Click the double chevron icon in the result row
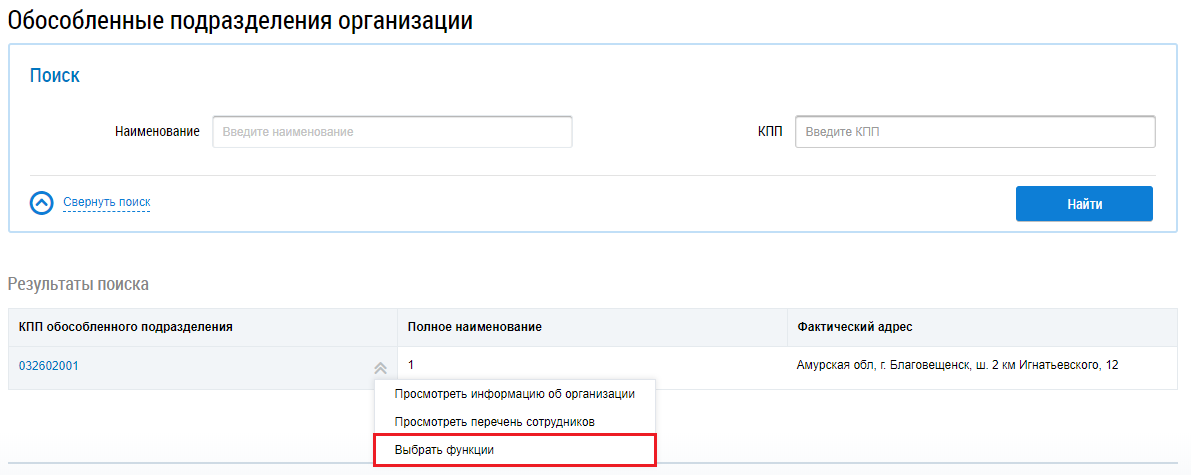This screenshot has height=475, width=1191. [380, 368]
